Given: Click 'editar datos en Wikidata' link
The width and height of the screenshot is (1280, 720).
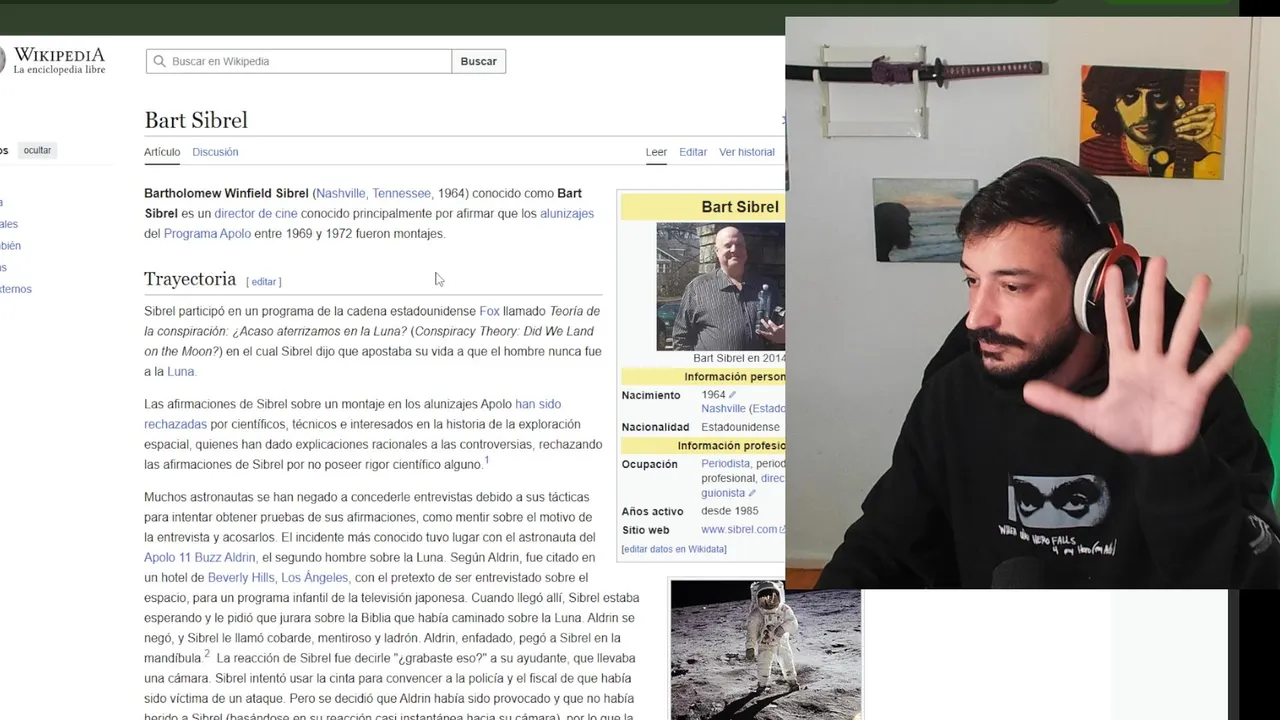Looking at the screenshot, I should coord(674,549).
